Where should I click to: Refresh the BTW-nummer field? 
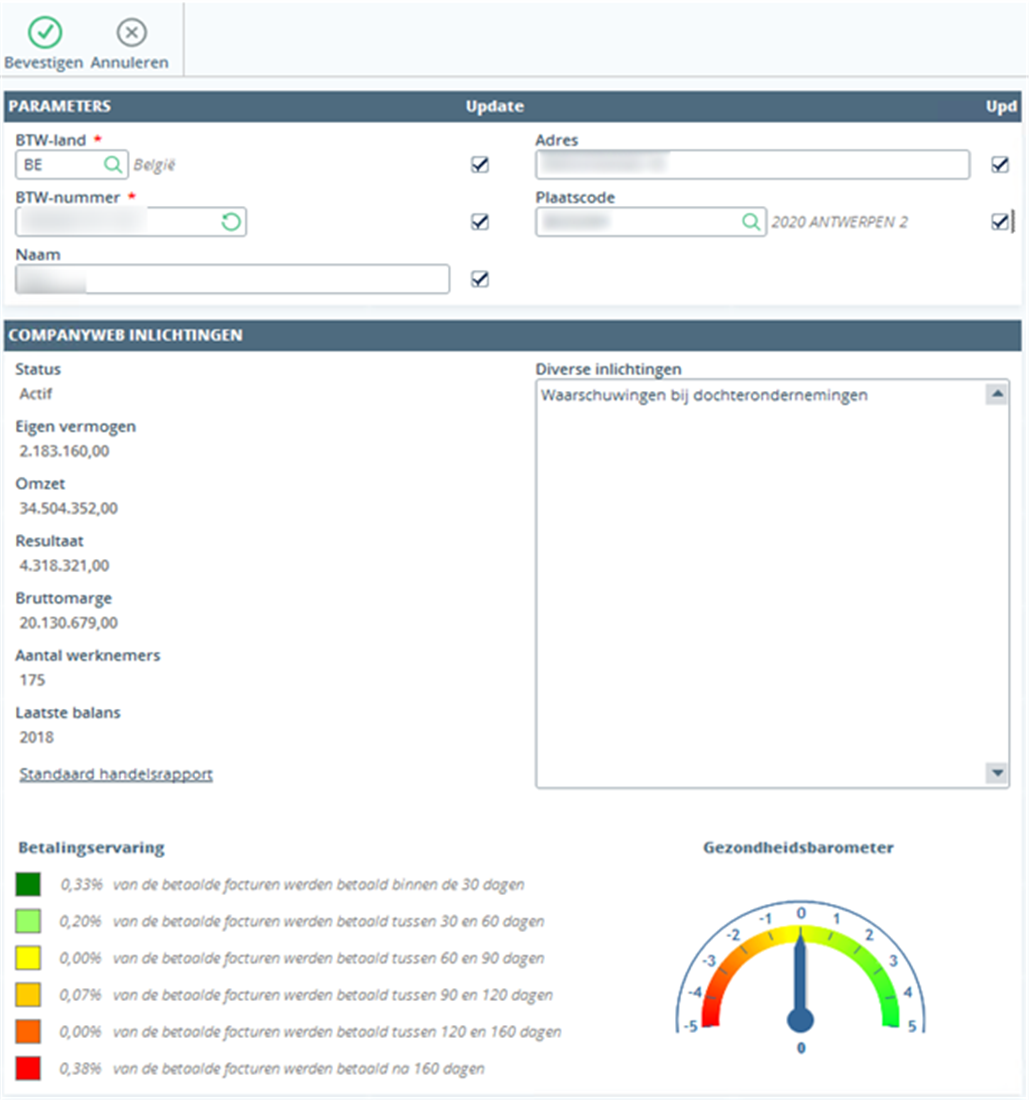click(x=231, y=222)
